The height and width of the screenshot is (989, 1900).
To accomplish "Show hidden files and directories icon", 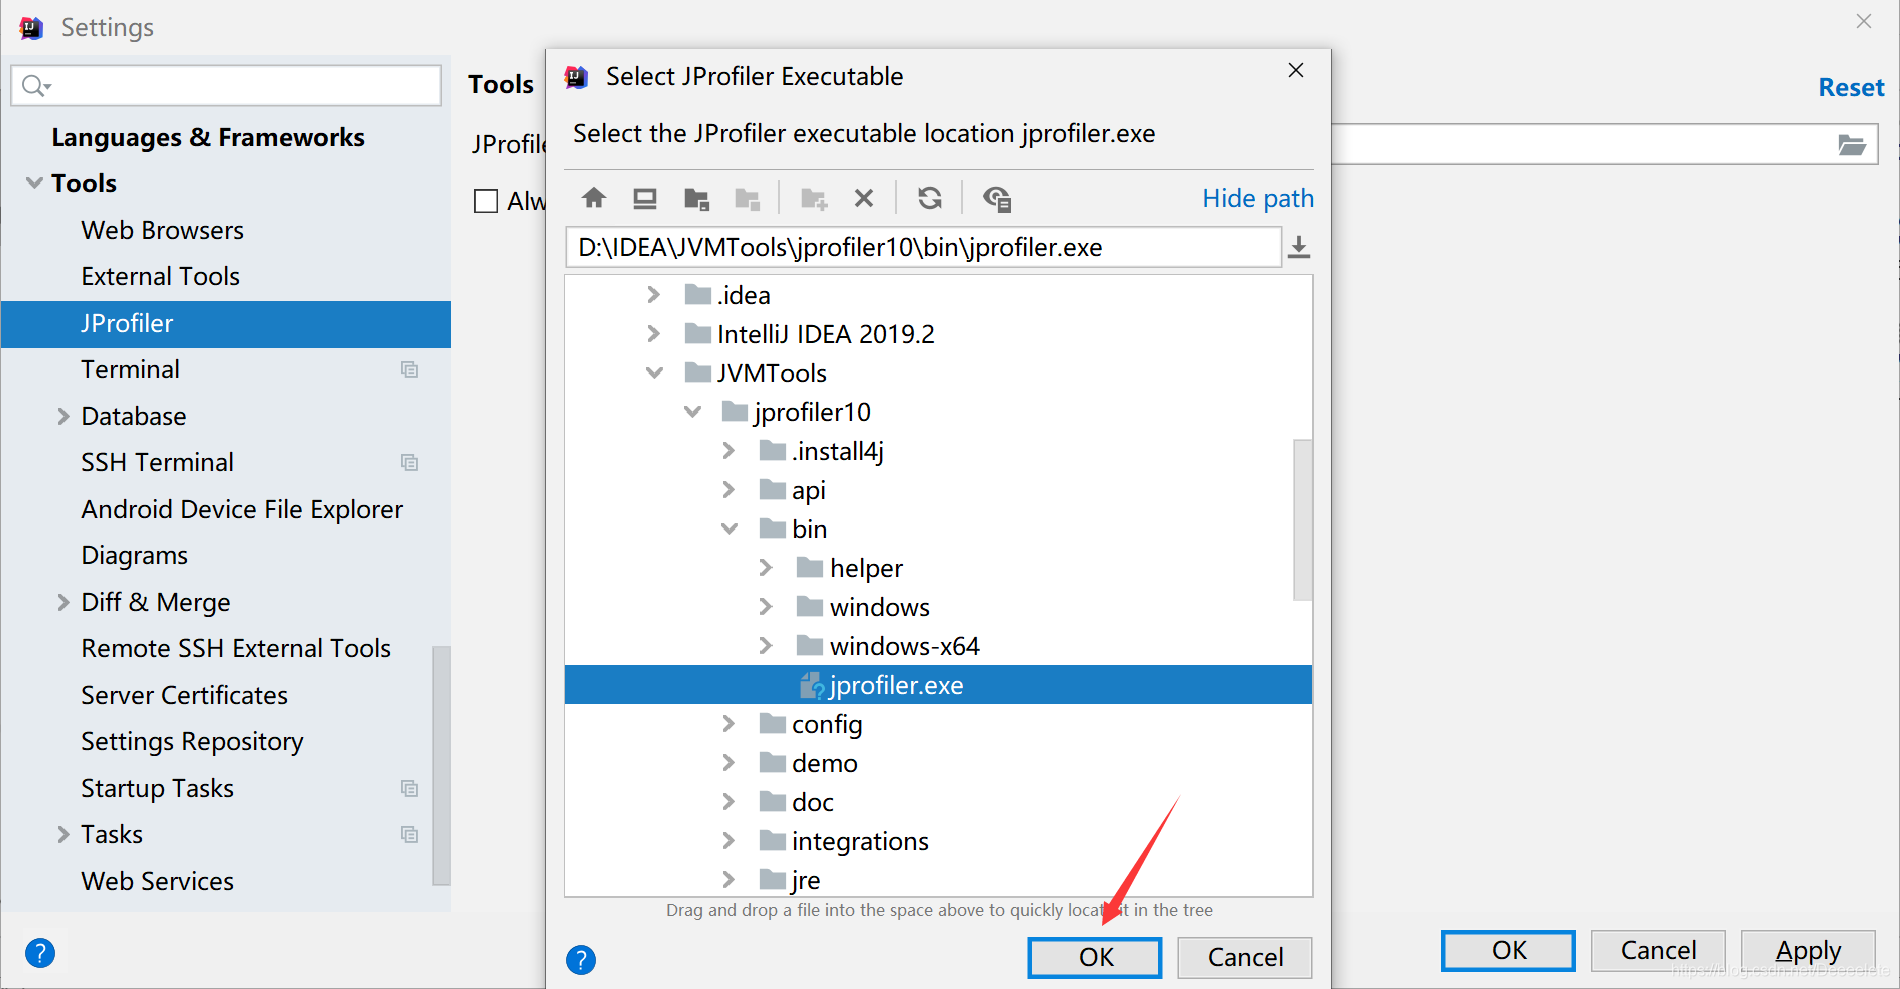I will [x=997, y=199].
